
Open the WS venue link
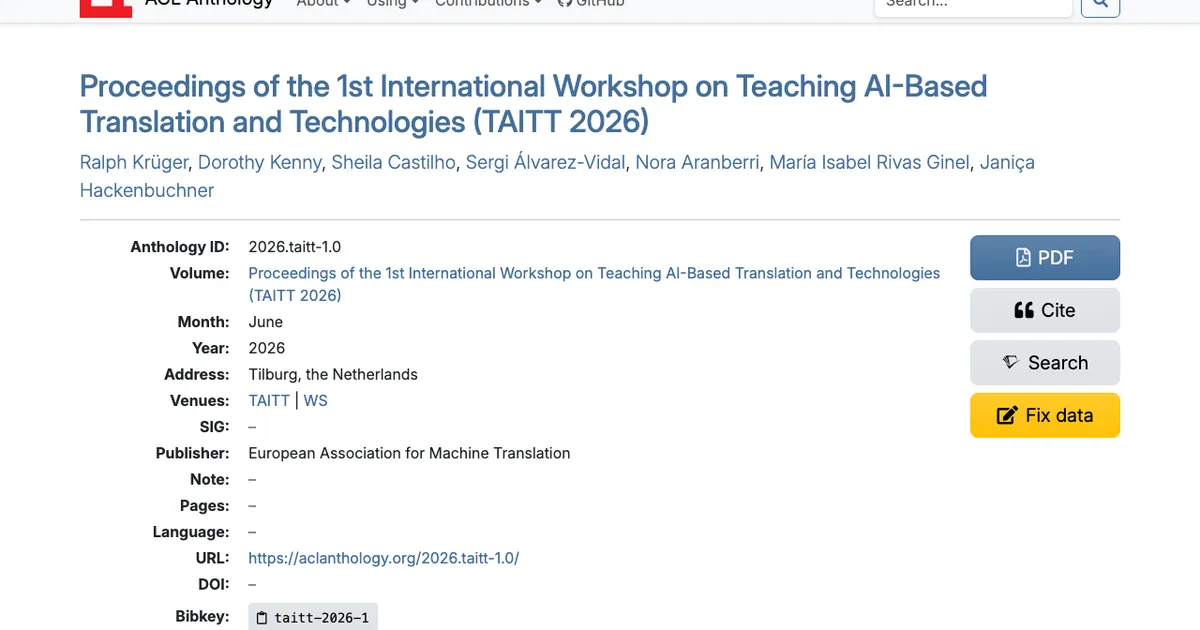pos(316,401)
